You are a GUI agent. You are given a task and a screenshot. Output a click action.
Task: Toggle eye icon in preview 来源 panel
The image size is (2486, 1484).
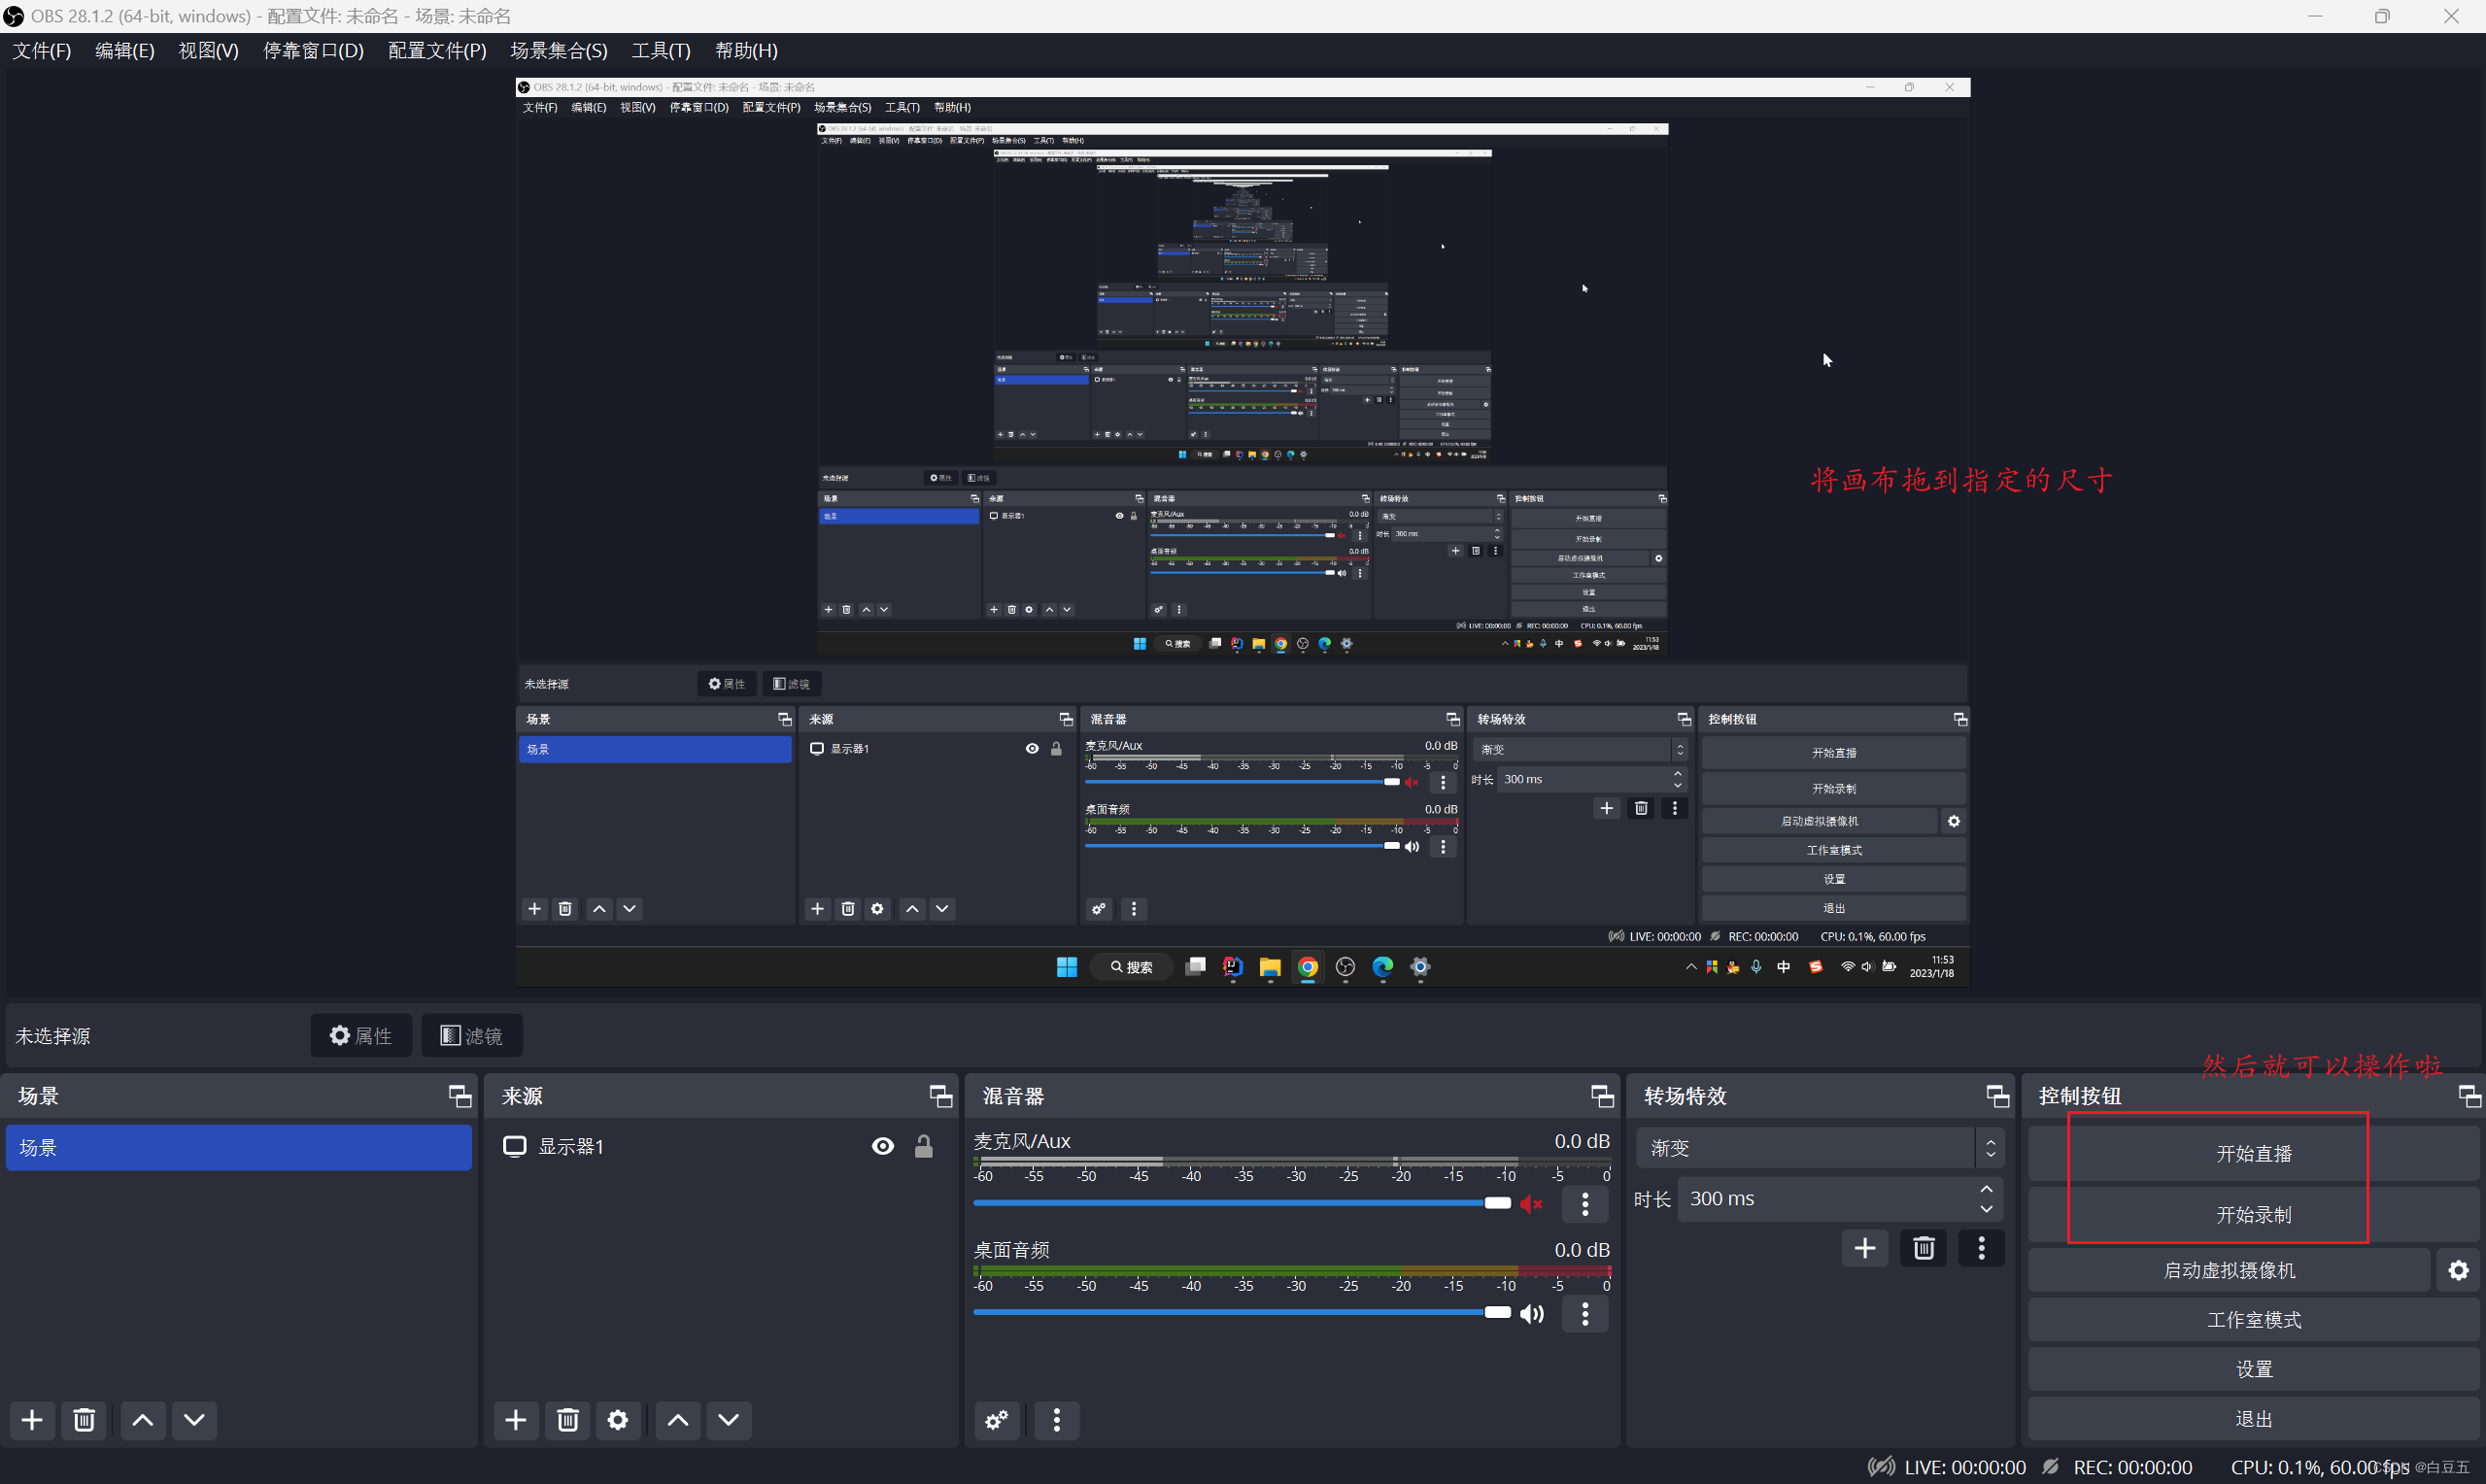1032,749
